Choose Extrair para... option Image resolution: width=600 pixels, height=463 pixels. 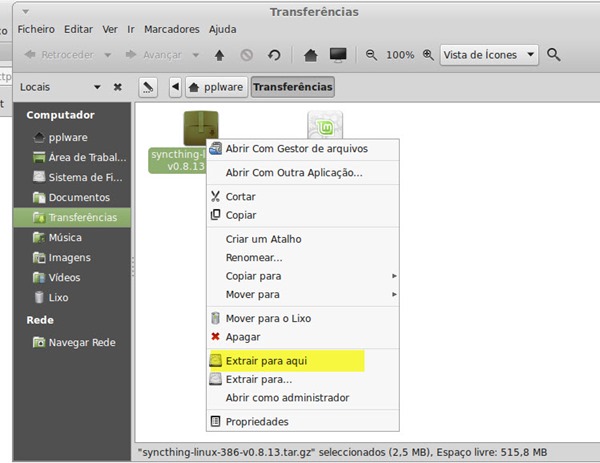point(303,380)
